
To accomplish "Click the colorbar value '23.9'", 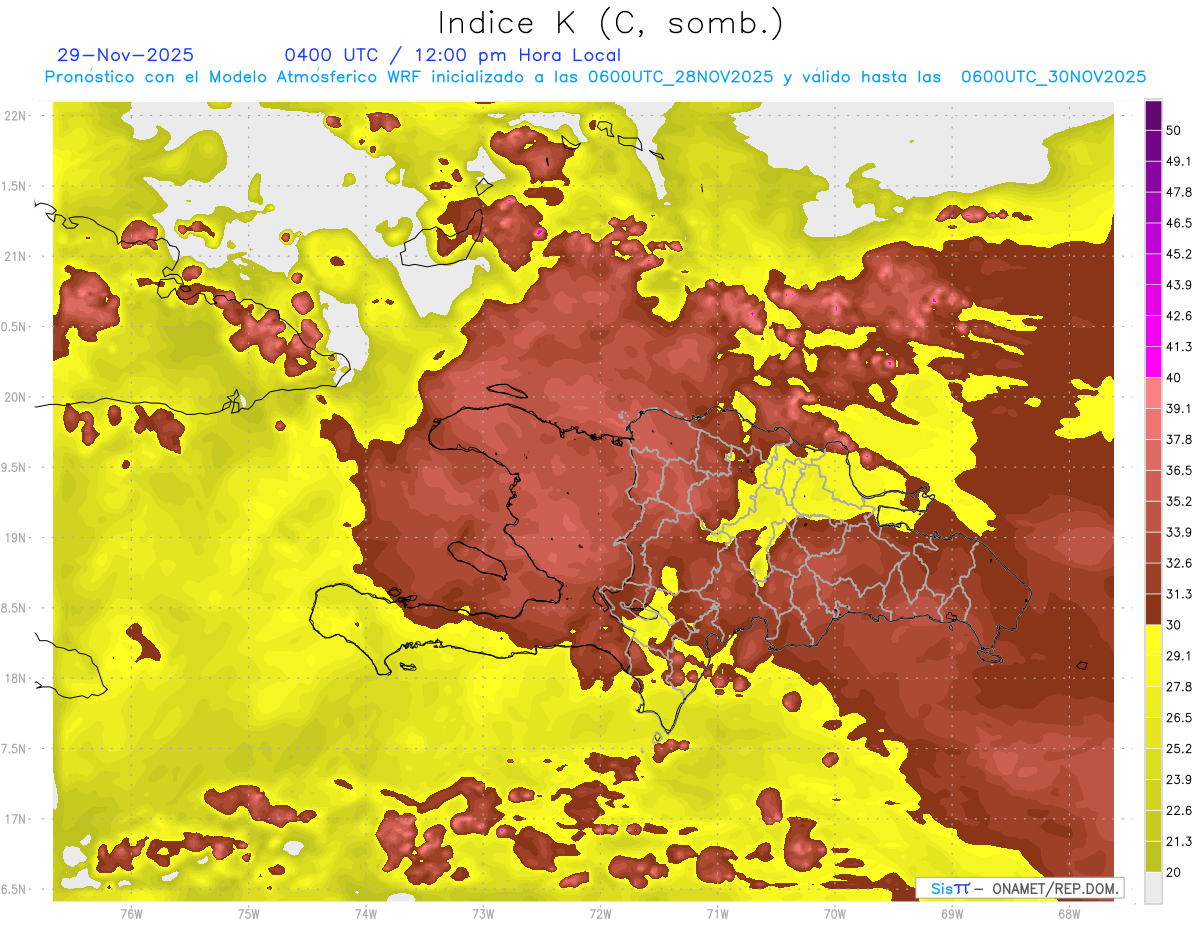I will click(x=1179, y=779).
